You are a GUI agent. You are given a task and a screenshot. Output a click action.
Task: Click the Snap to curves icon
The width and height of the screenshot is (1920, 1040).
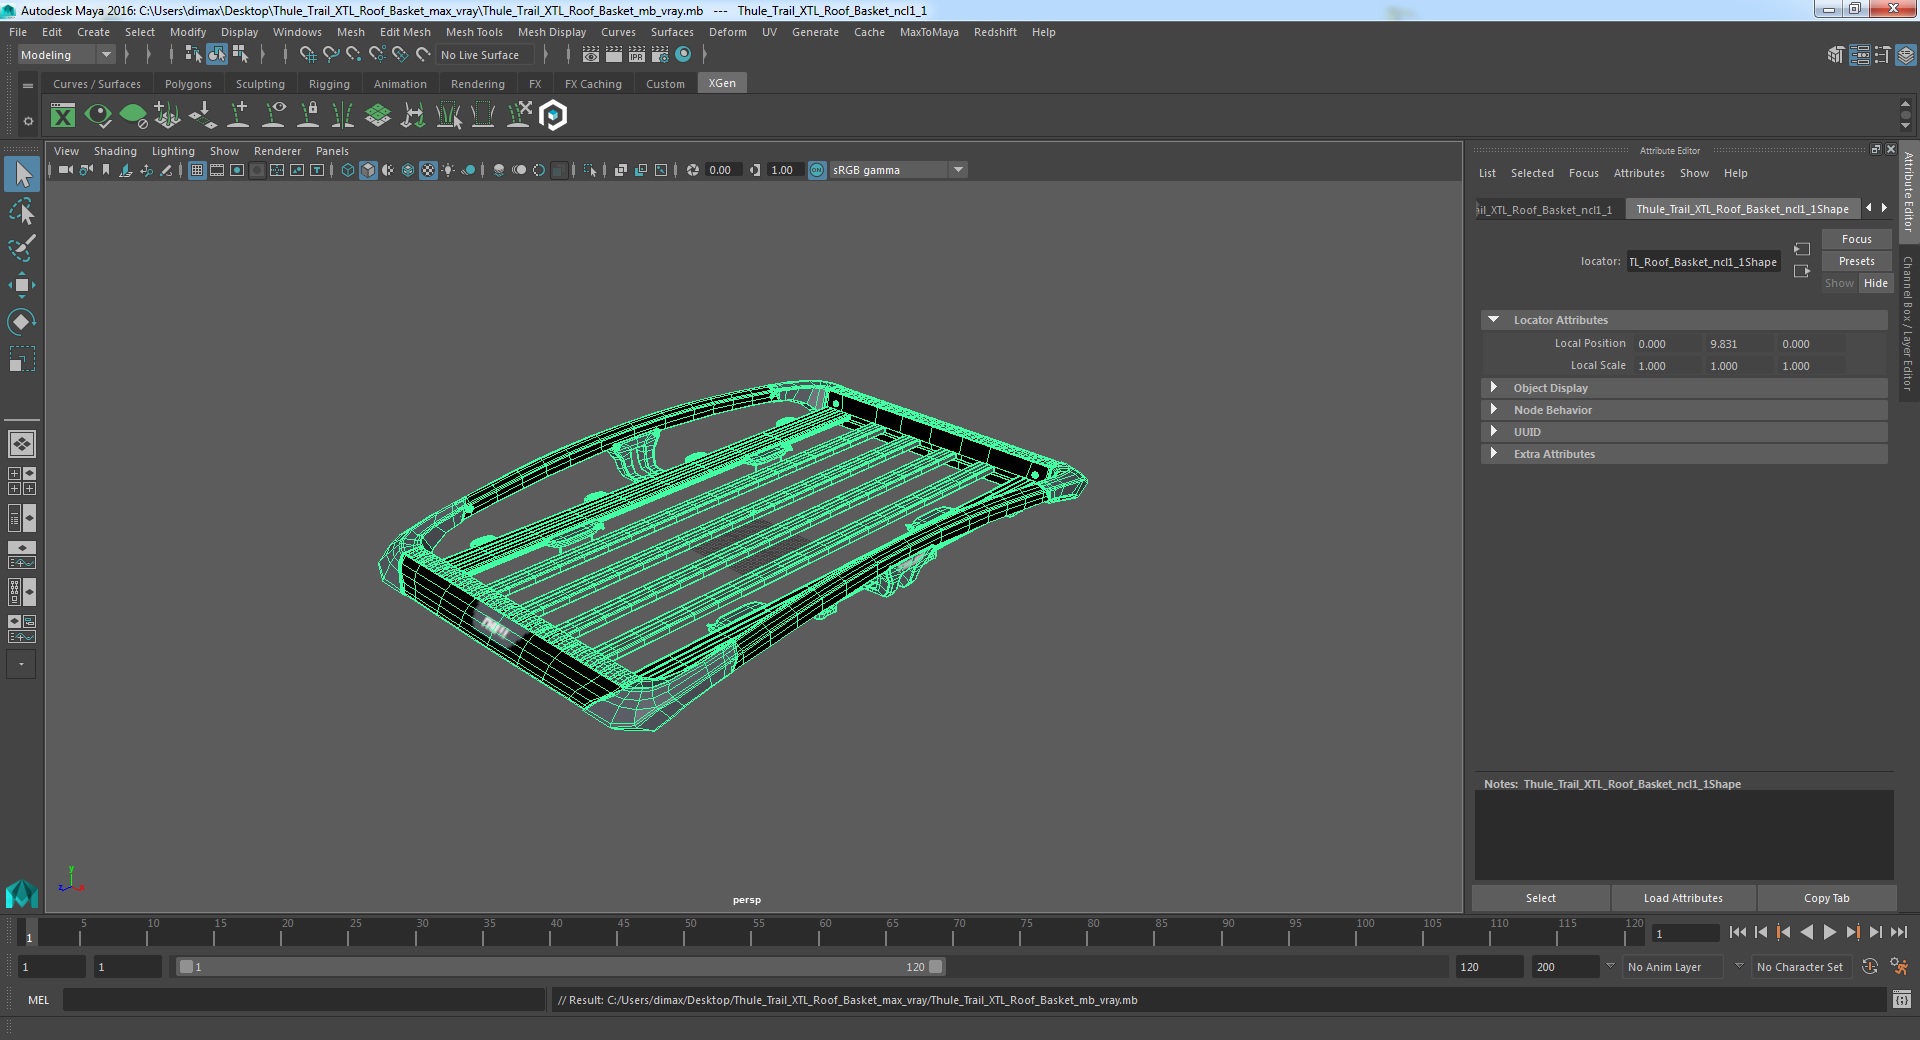coord(330,55)
